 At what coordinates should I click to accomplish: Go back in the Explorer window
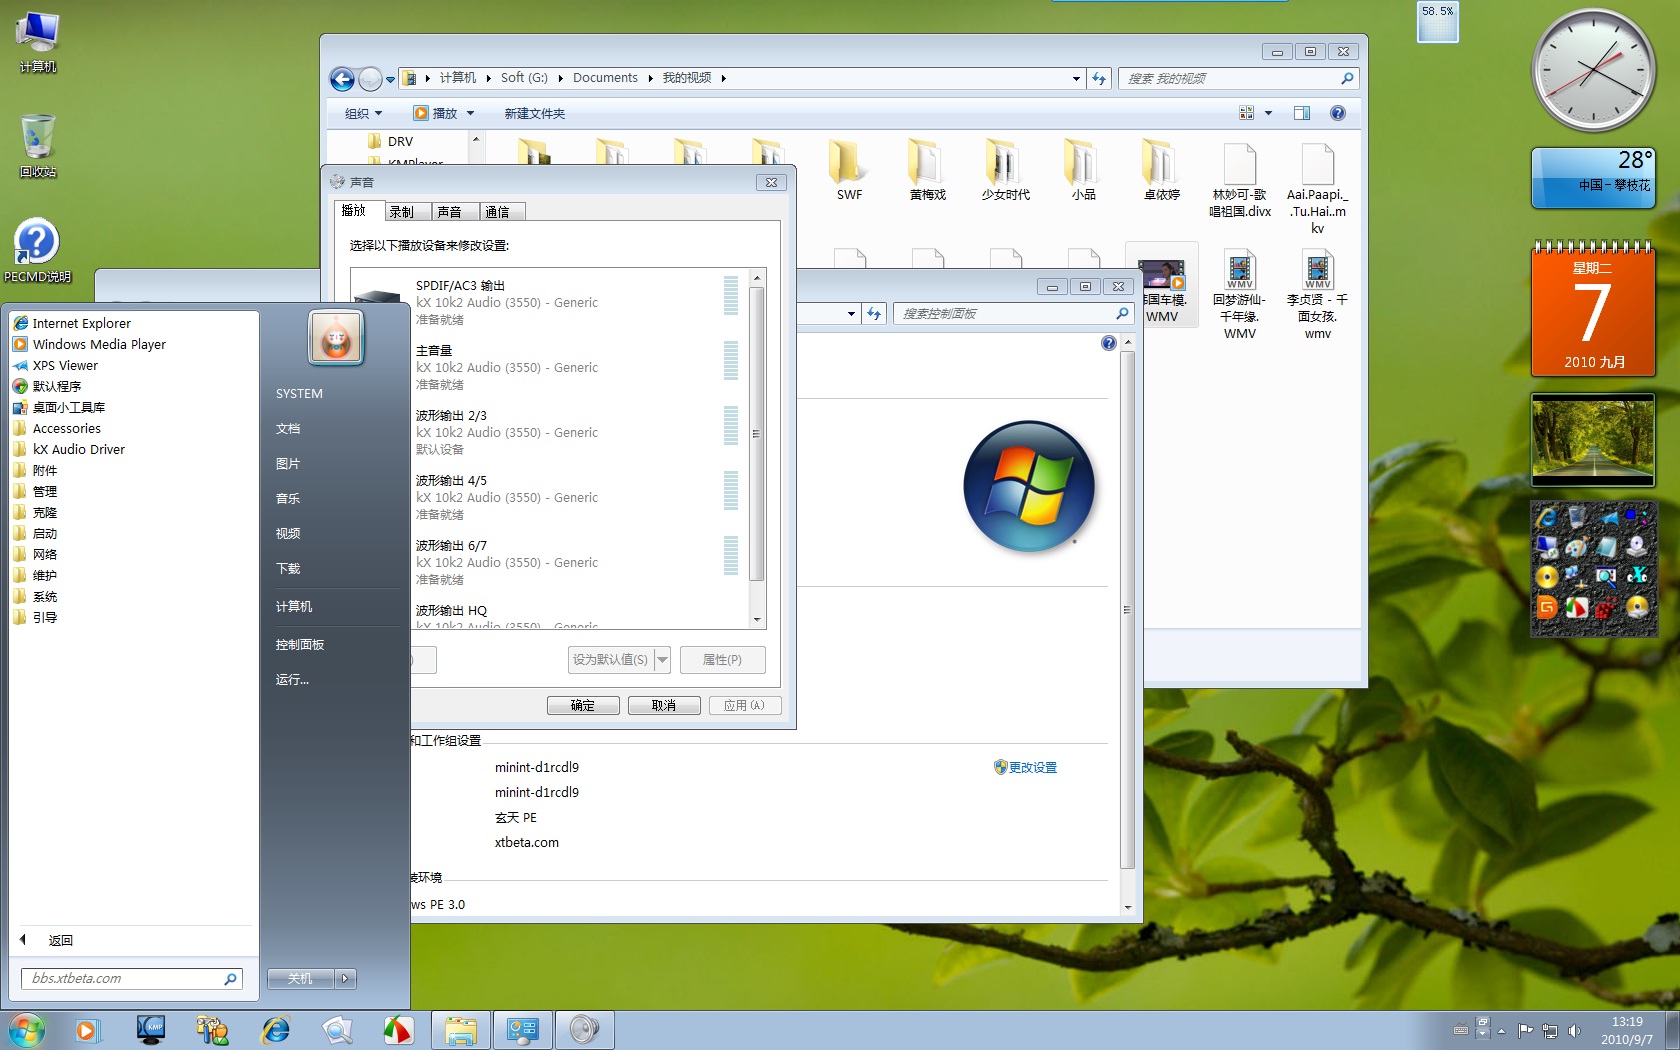342,79
